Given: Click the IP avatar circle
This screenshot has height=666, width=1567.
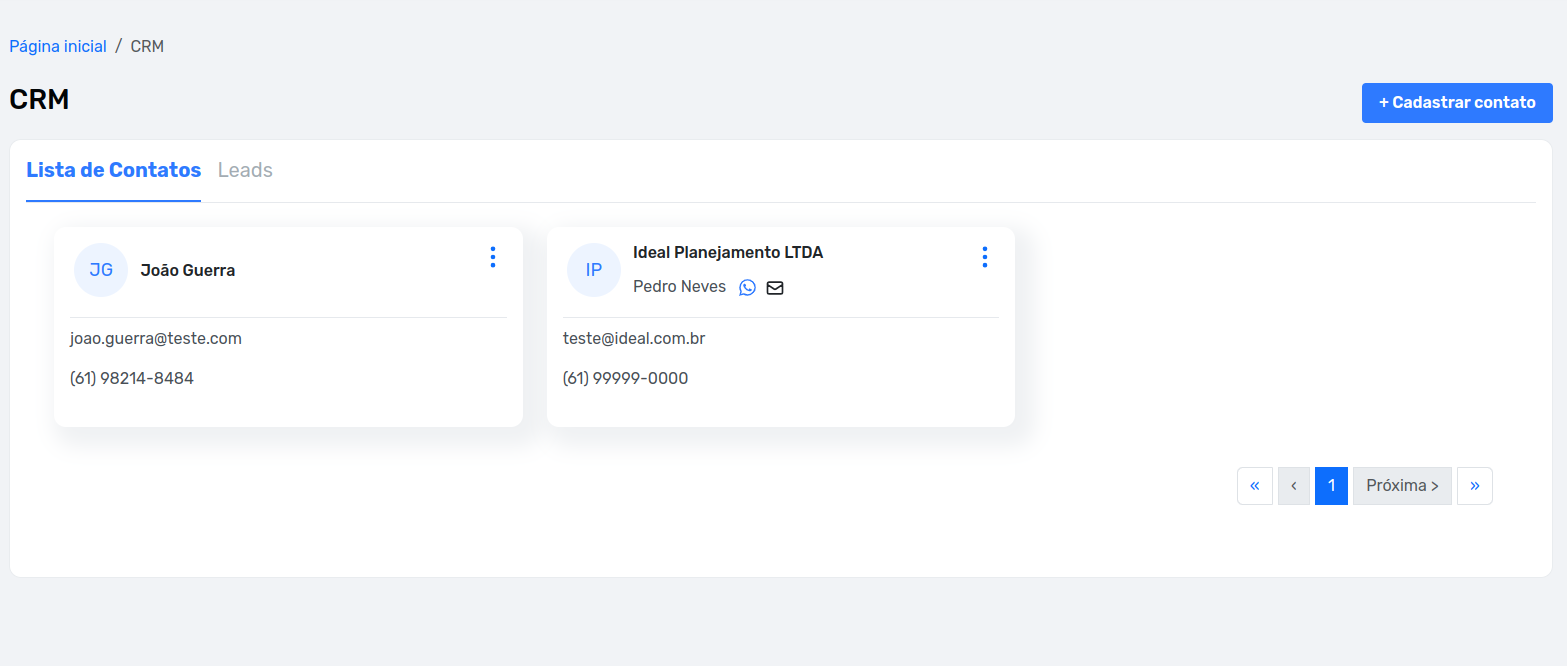Looking at the screenshot, I should [594, 270].
